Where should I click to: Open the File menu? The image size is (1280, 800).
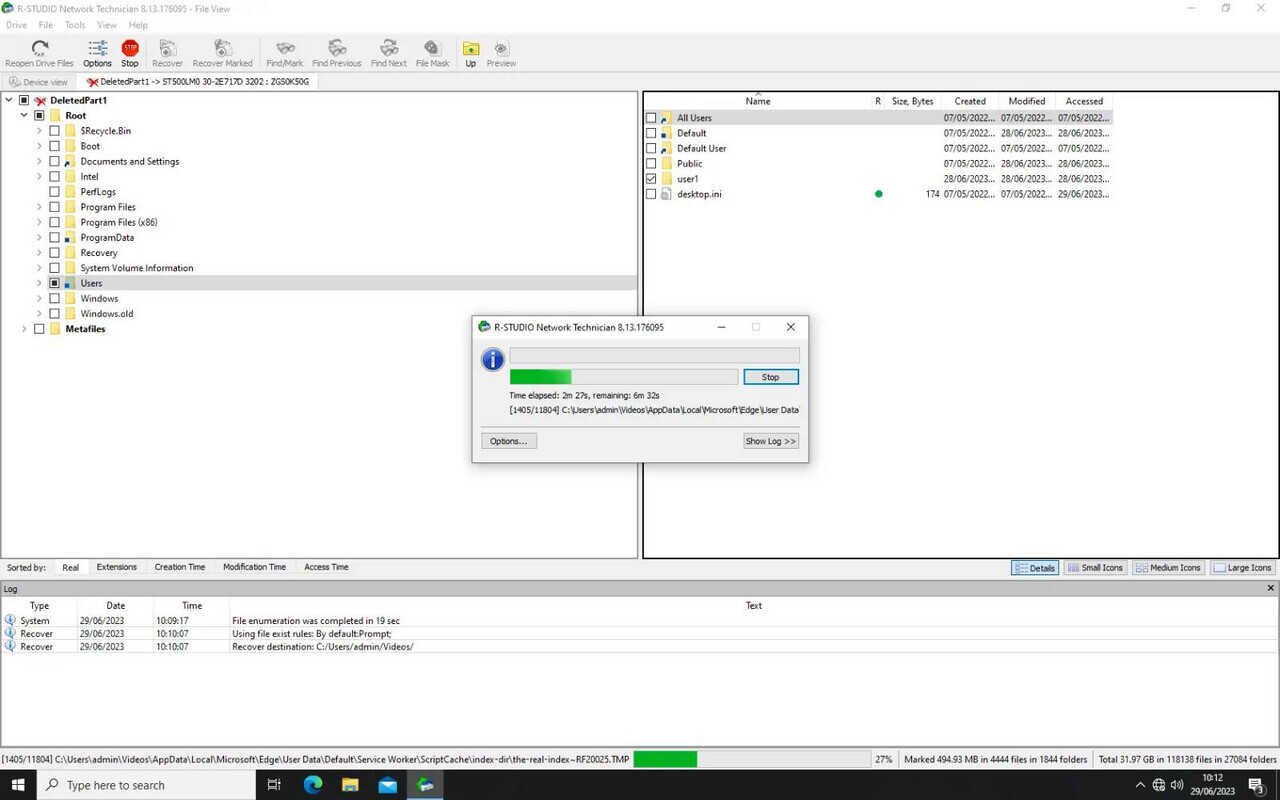46,25
